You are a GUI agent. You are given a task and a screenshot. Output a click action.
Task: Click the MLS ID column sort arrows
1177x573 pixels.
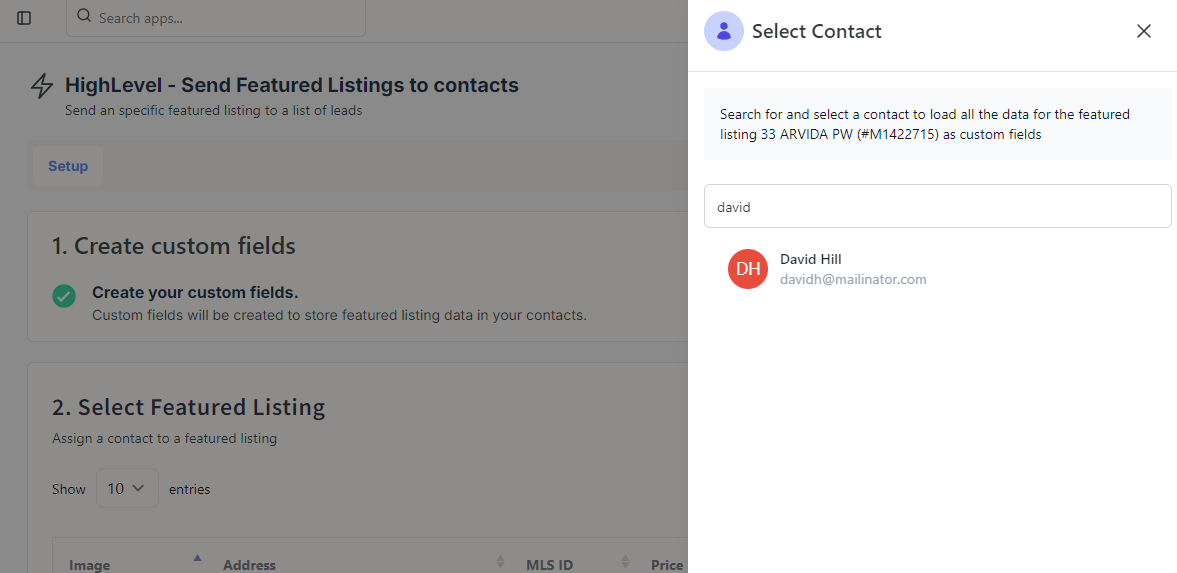tap(625, 562)
